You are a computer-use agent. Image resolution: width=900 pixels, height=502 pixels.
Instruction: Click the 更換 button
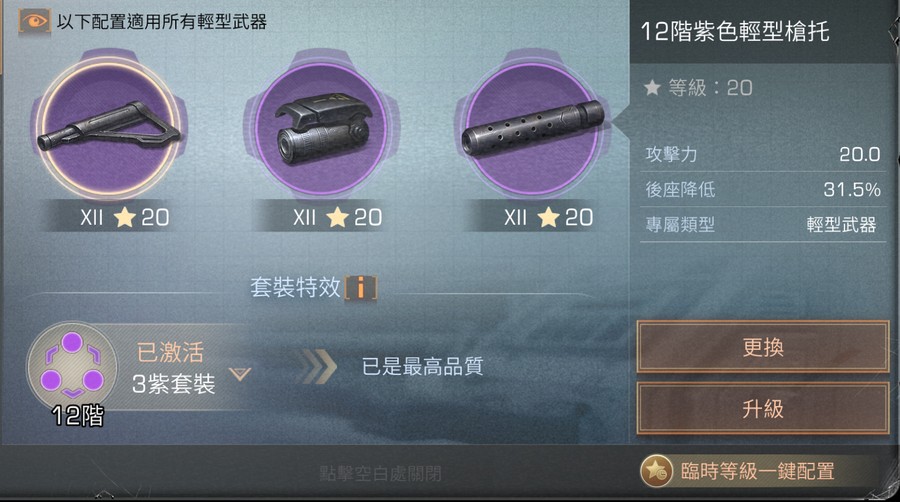pyautogui.click(x=763, y=347)
